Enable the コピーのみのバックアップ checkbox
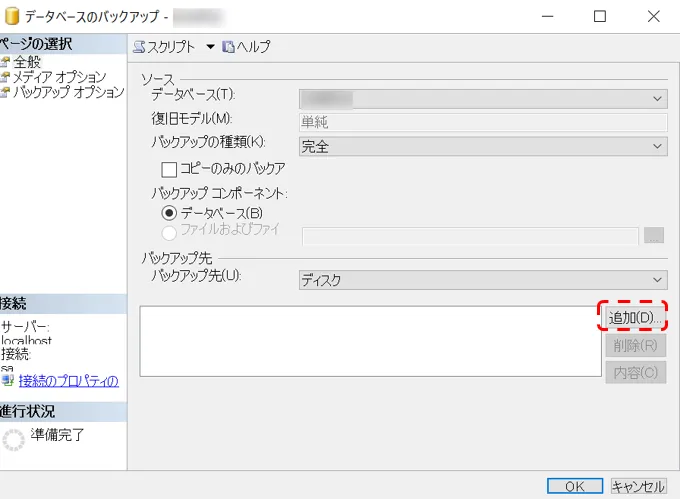The width and height of the screenshot is (680, 499). (x=169, y=169)
